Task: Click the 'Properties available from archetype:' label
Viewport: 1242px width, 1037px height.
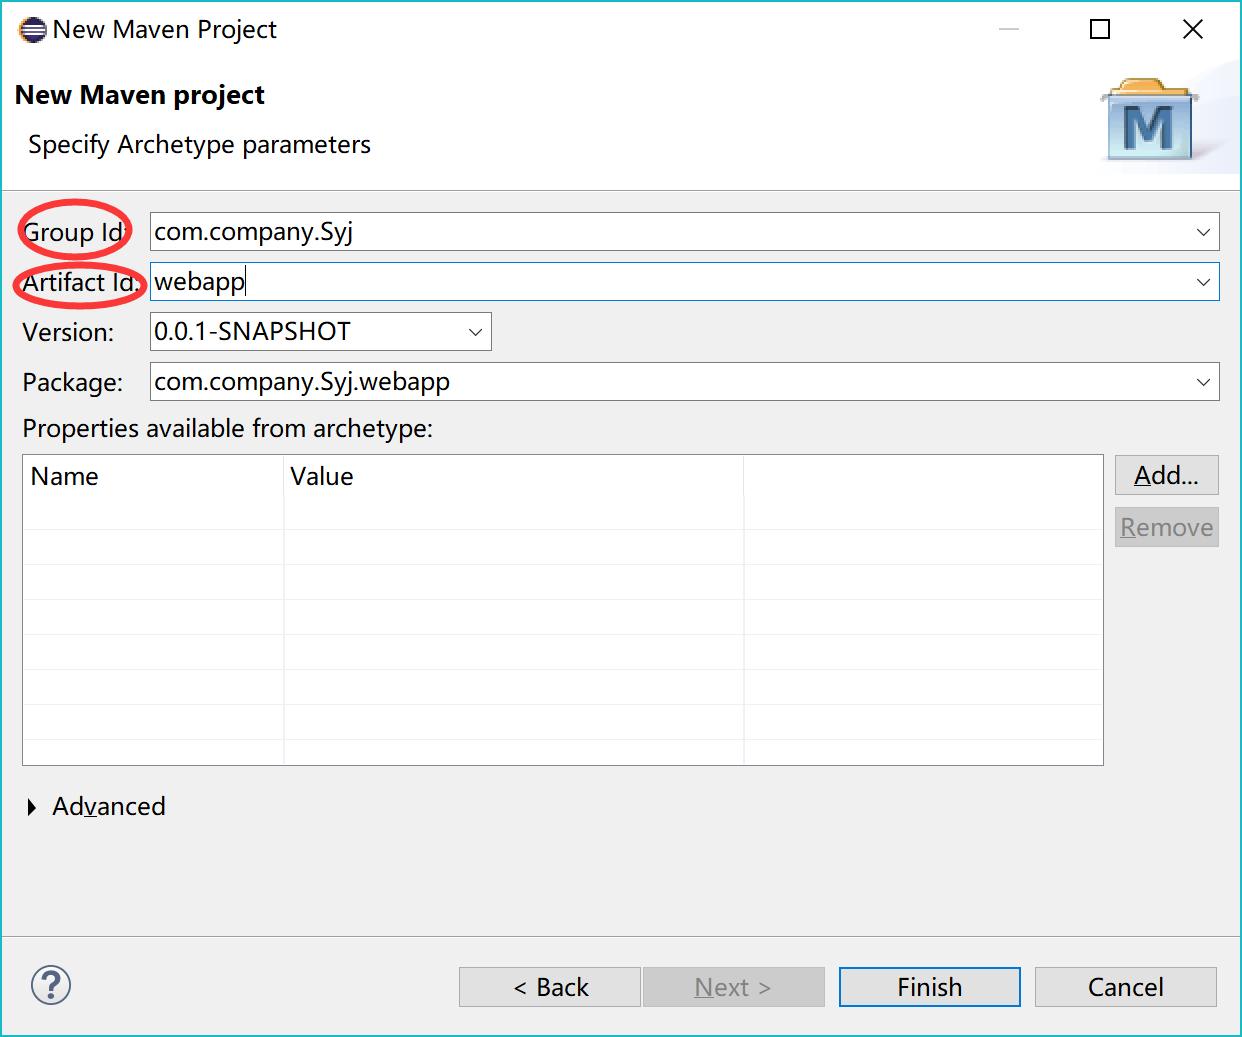Action: tap(228, 429)
